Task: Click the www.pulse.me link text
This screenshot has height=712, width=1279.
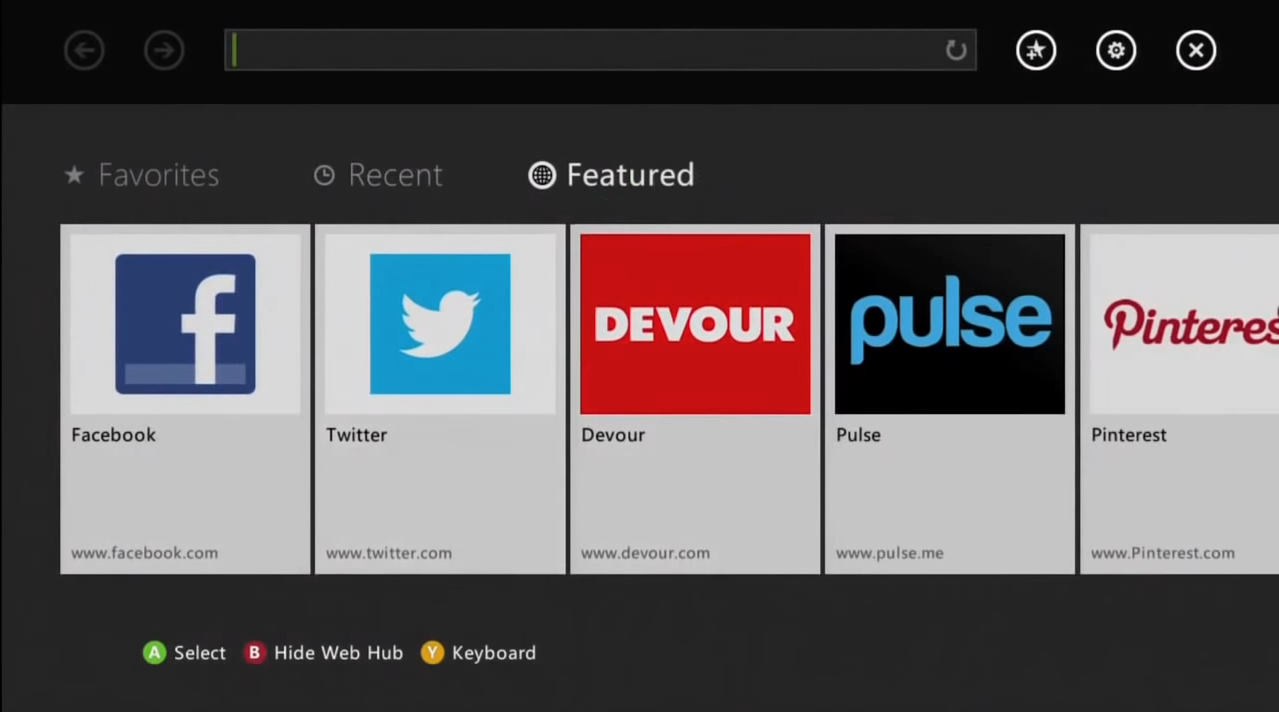Action: click(x=889, y=553)
